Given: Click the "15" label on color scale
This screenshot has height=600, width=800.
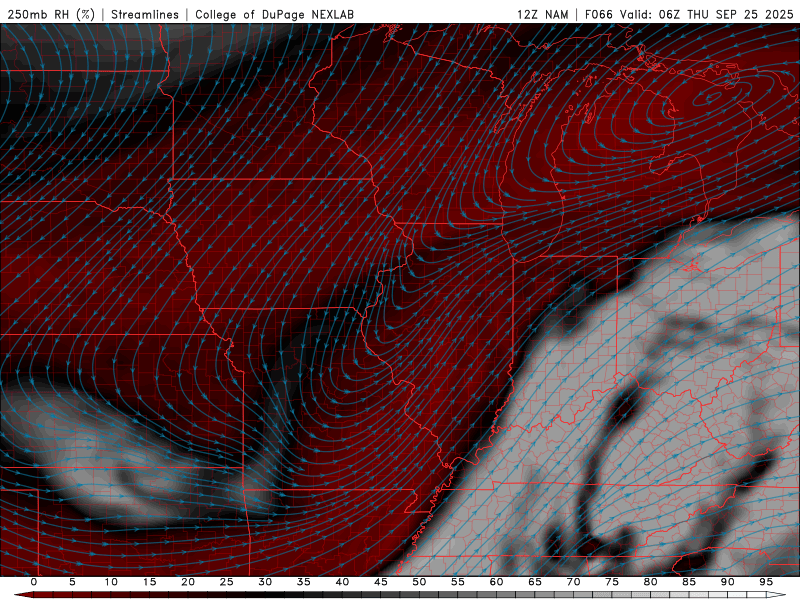Looking at the screenshot, I should coord(149,582).
